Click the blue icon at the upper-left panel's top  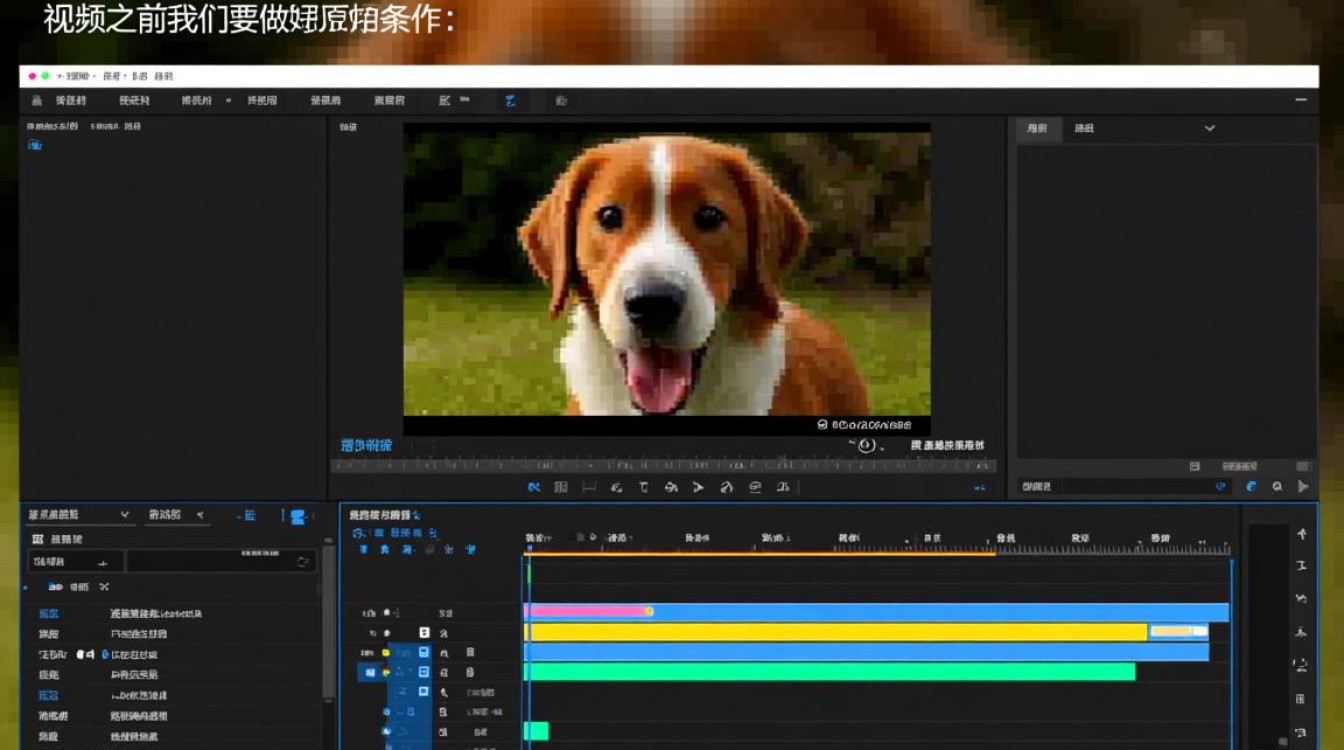click(x=35, y=146)
